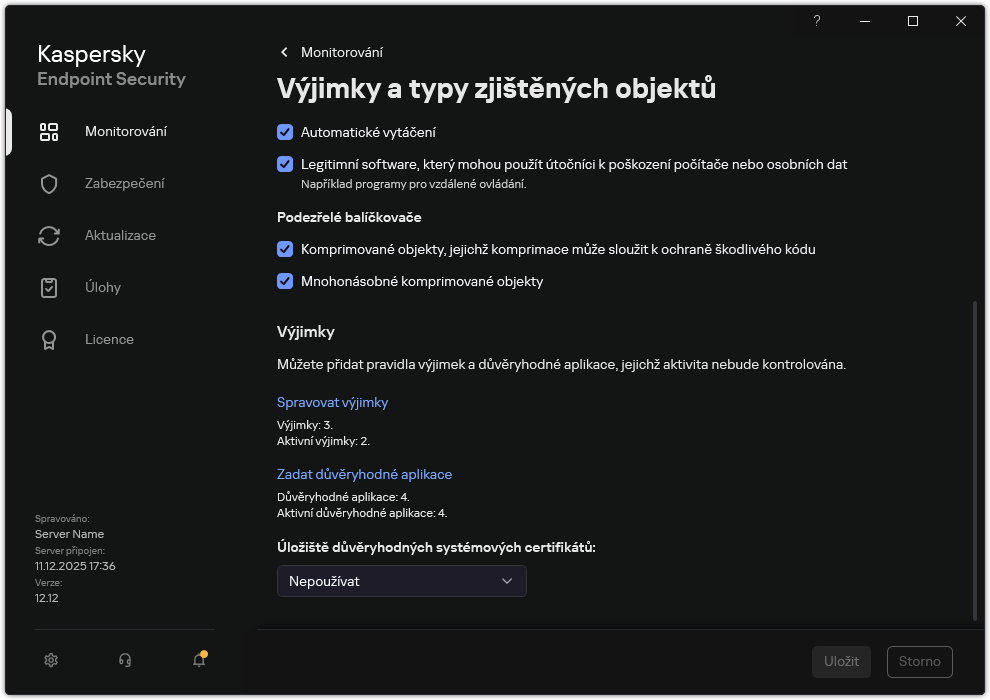Open the settings gear at the bottom

[50, 660]
